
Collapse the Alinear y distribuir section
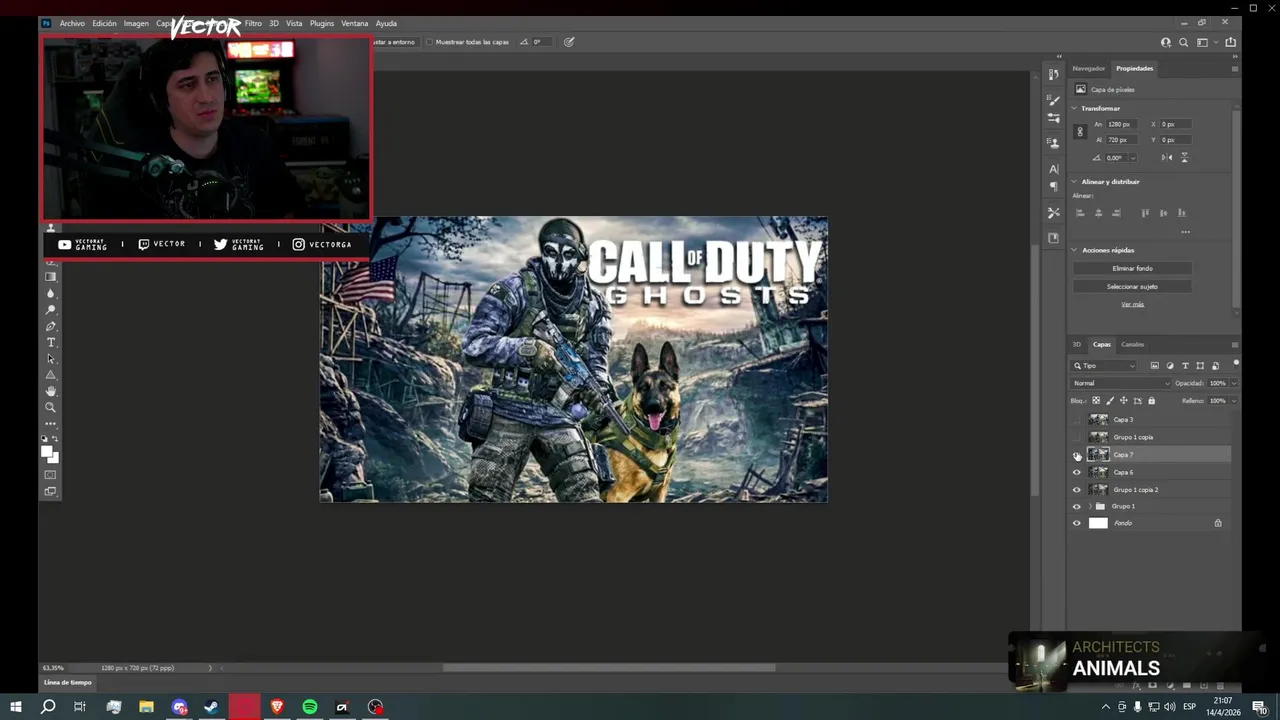tap(1075, 182)
